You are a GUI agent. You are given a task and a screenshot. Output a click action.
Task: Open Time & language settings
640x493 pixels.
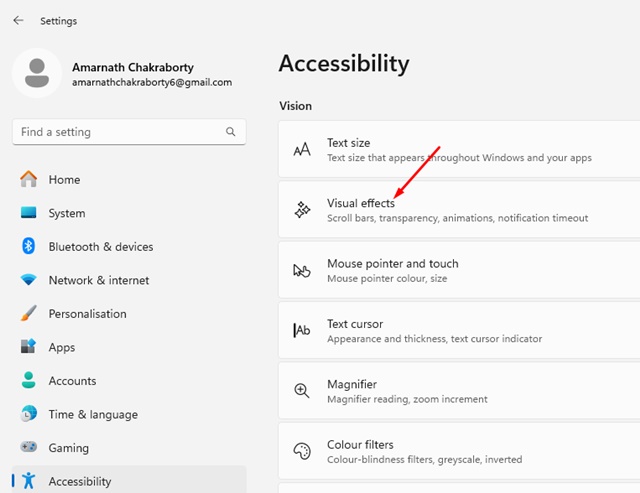(x=92, y=414)
